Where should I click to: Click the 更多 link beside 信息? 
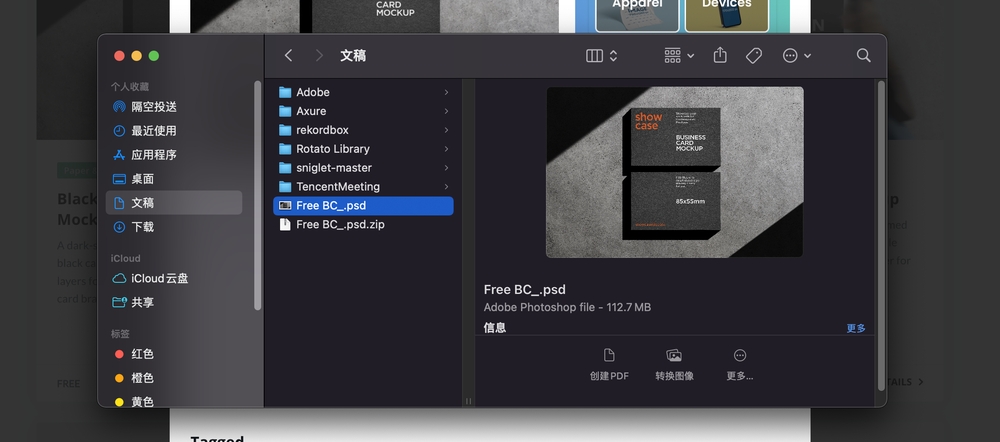tap(856, 328)
